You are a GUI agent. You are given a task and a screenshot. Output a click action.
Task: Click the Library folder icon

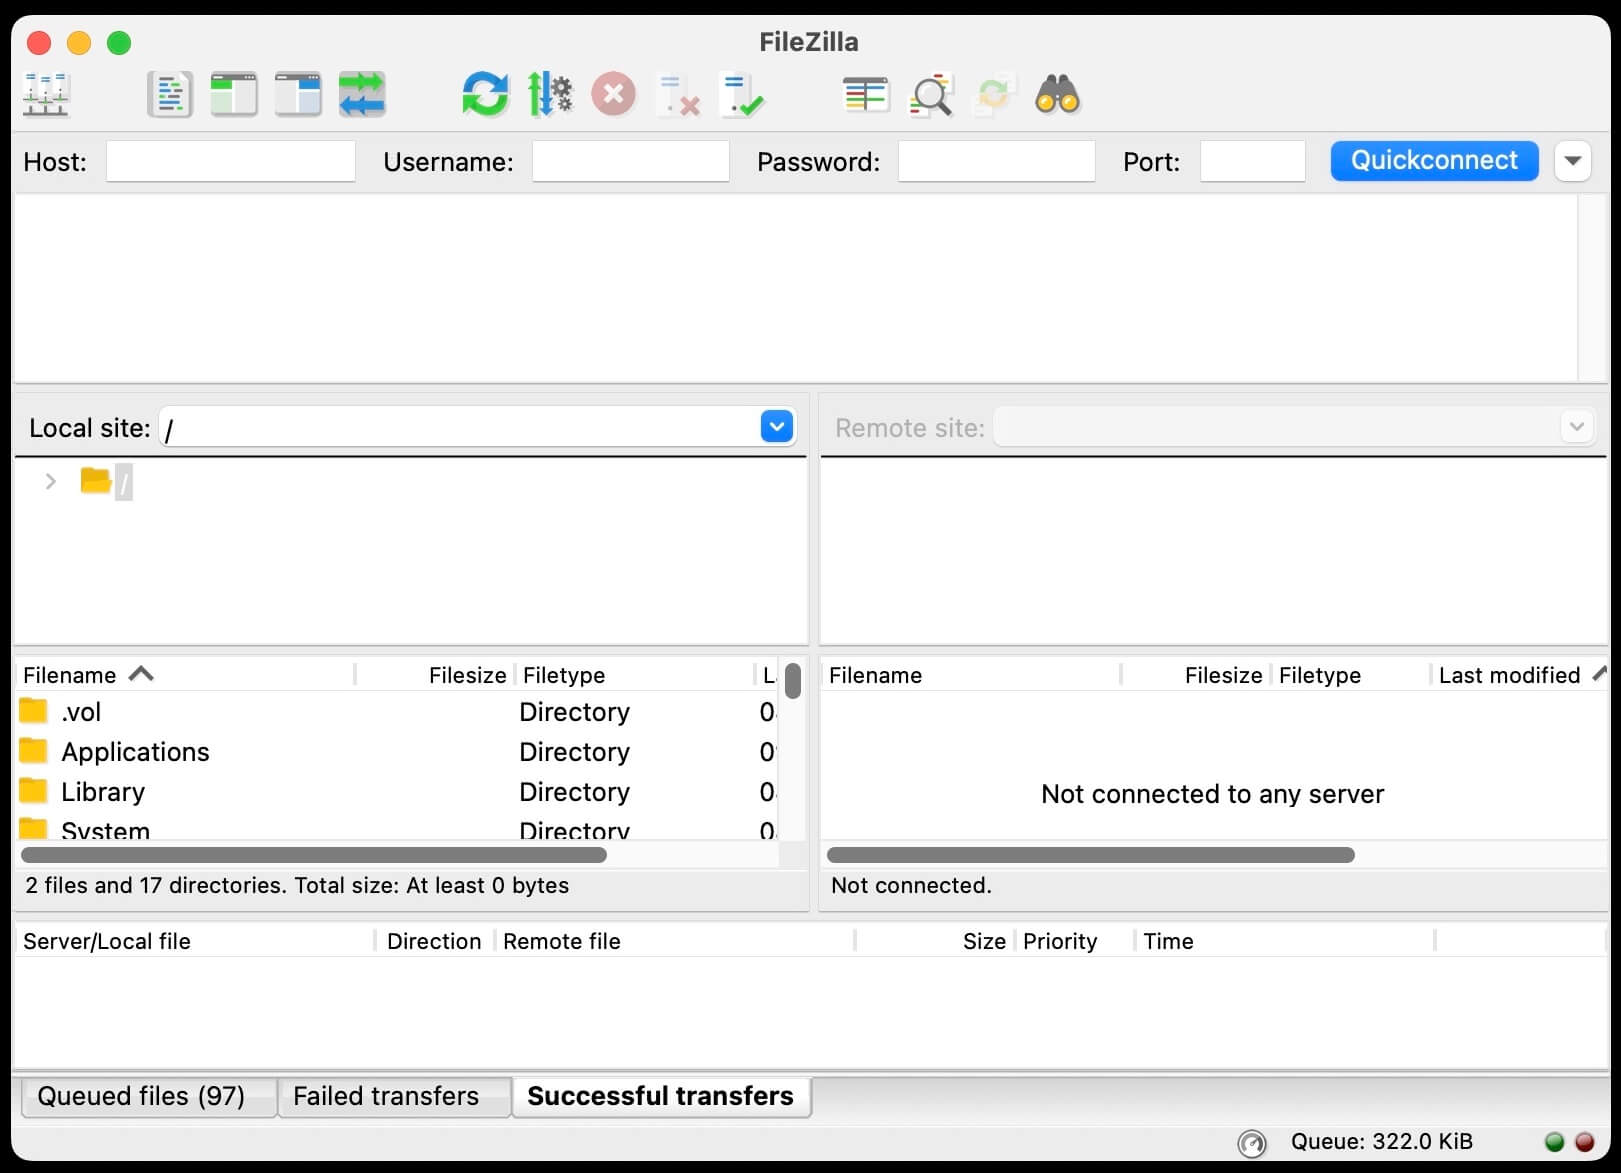click(x=33, y=791)
